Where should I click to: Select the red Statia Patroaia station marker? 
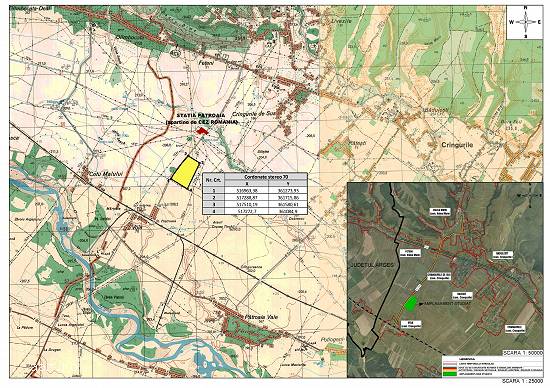point(201,131)
